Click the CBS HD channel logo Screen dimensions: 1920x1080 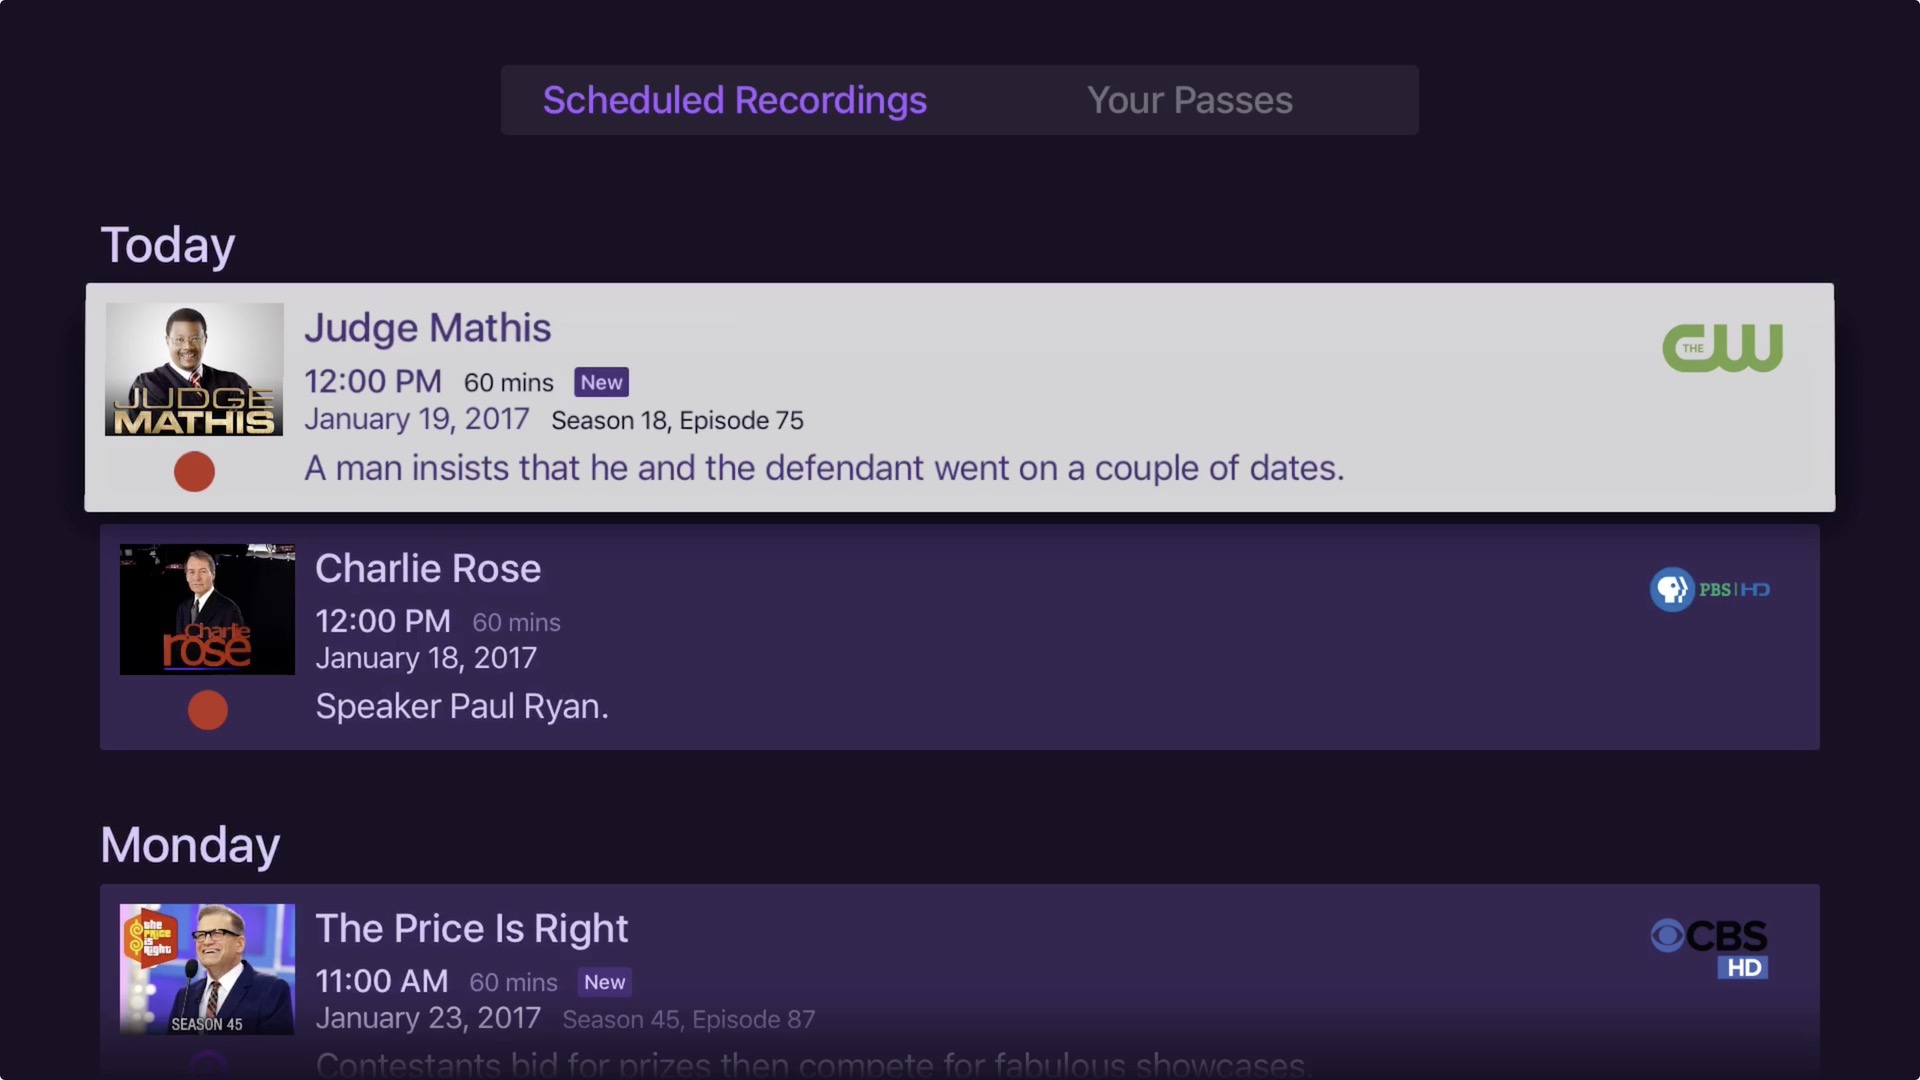pos(1709,948)
